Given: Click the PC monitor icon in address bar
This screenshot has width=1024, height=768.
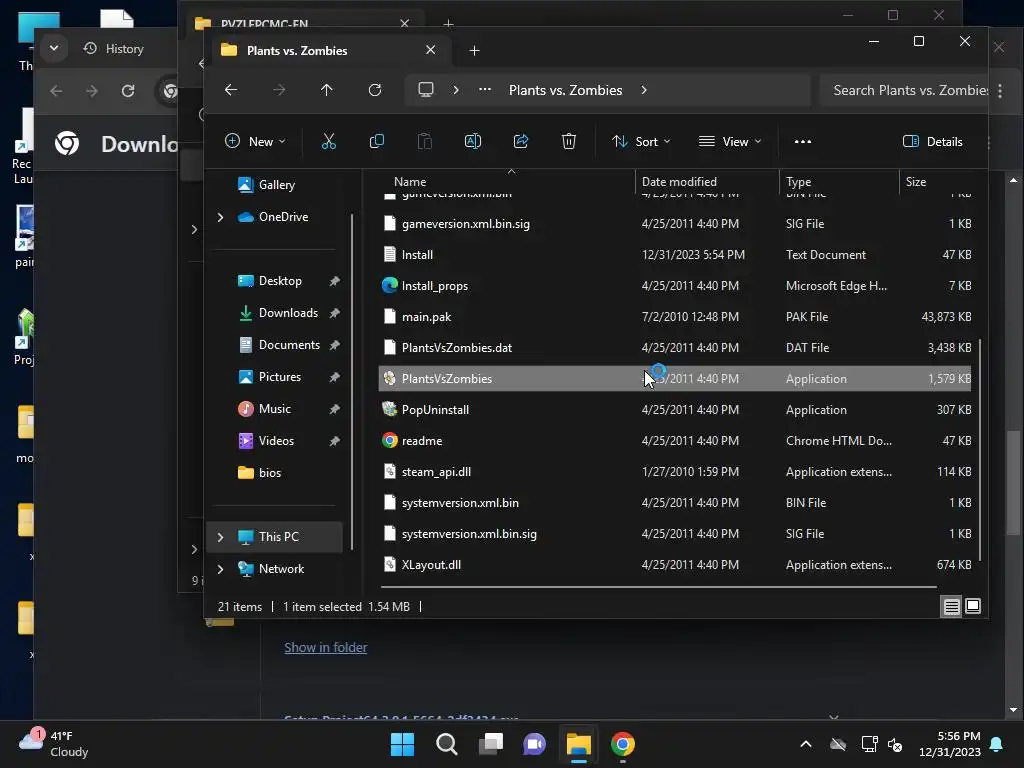Looking at the screenshot, I should (426, 89).
